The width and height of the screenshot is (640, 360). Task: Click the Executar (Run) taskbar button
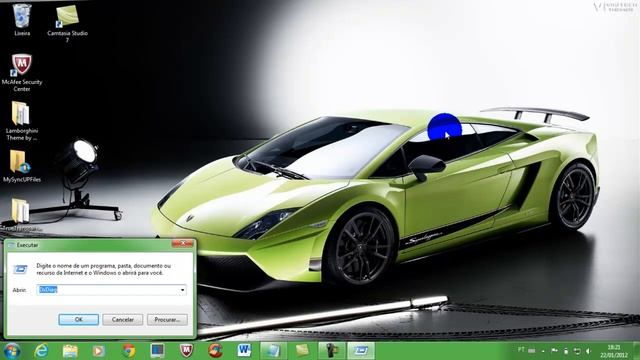361,351
